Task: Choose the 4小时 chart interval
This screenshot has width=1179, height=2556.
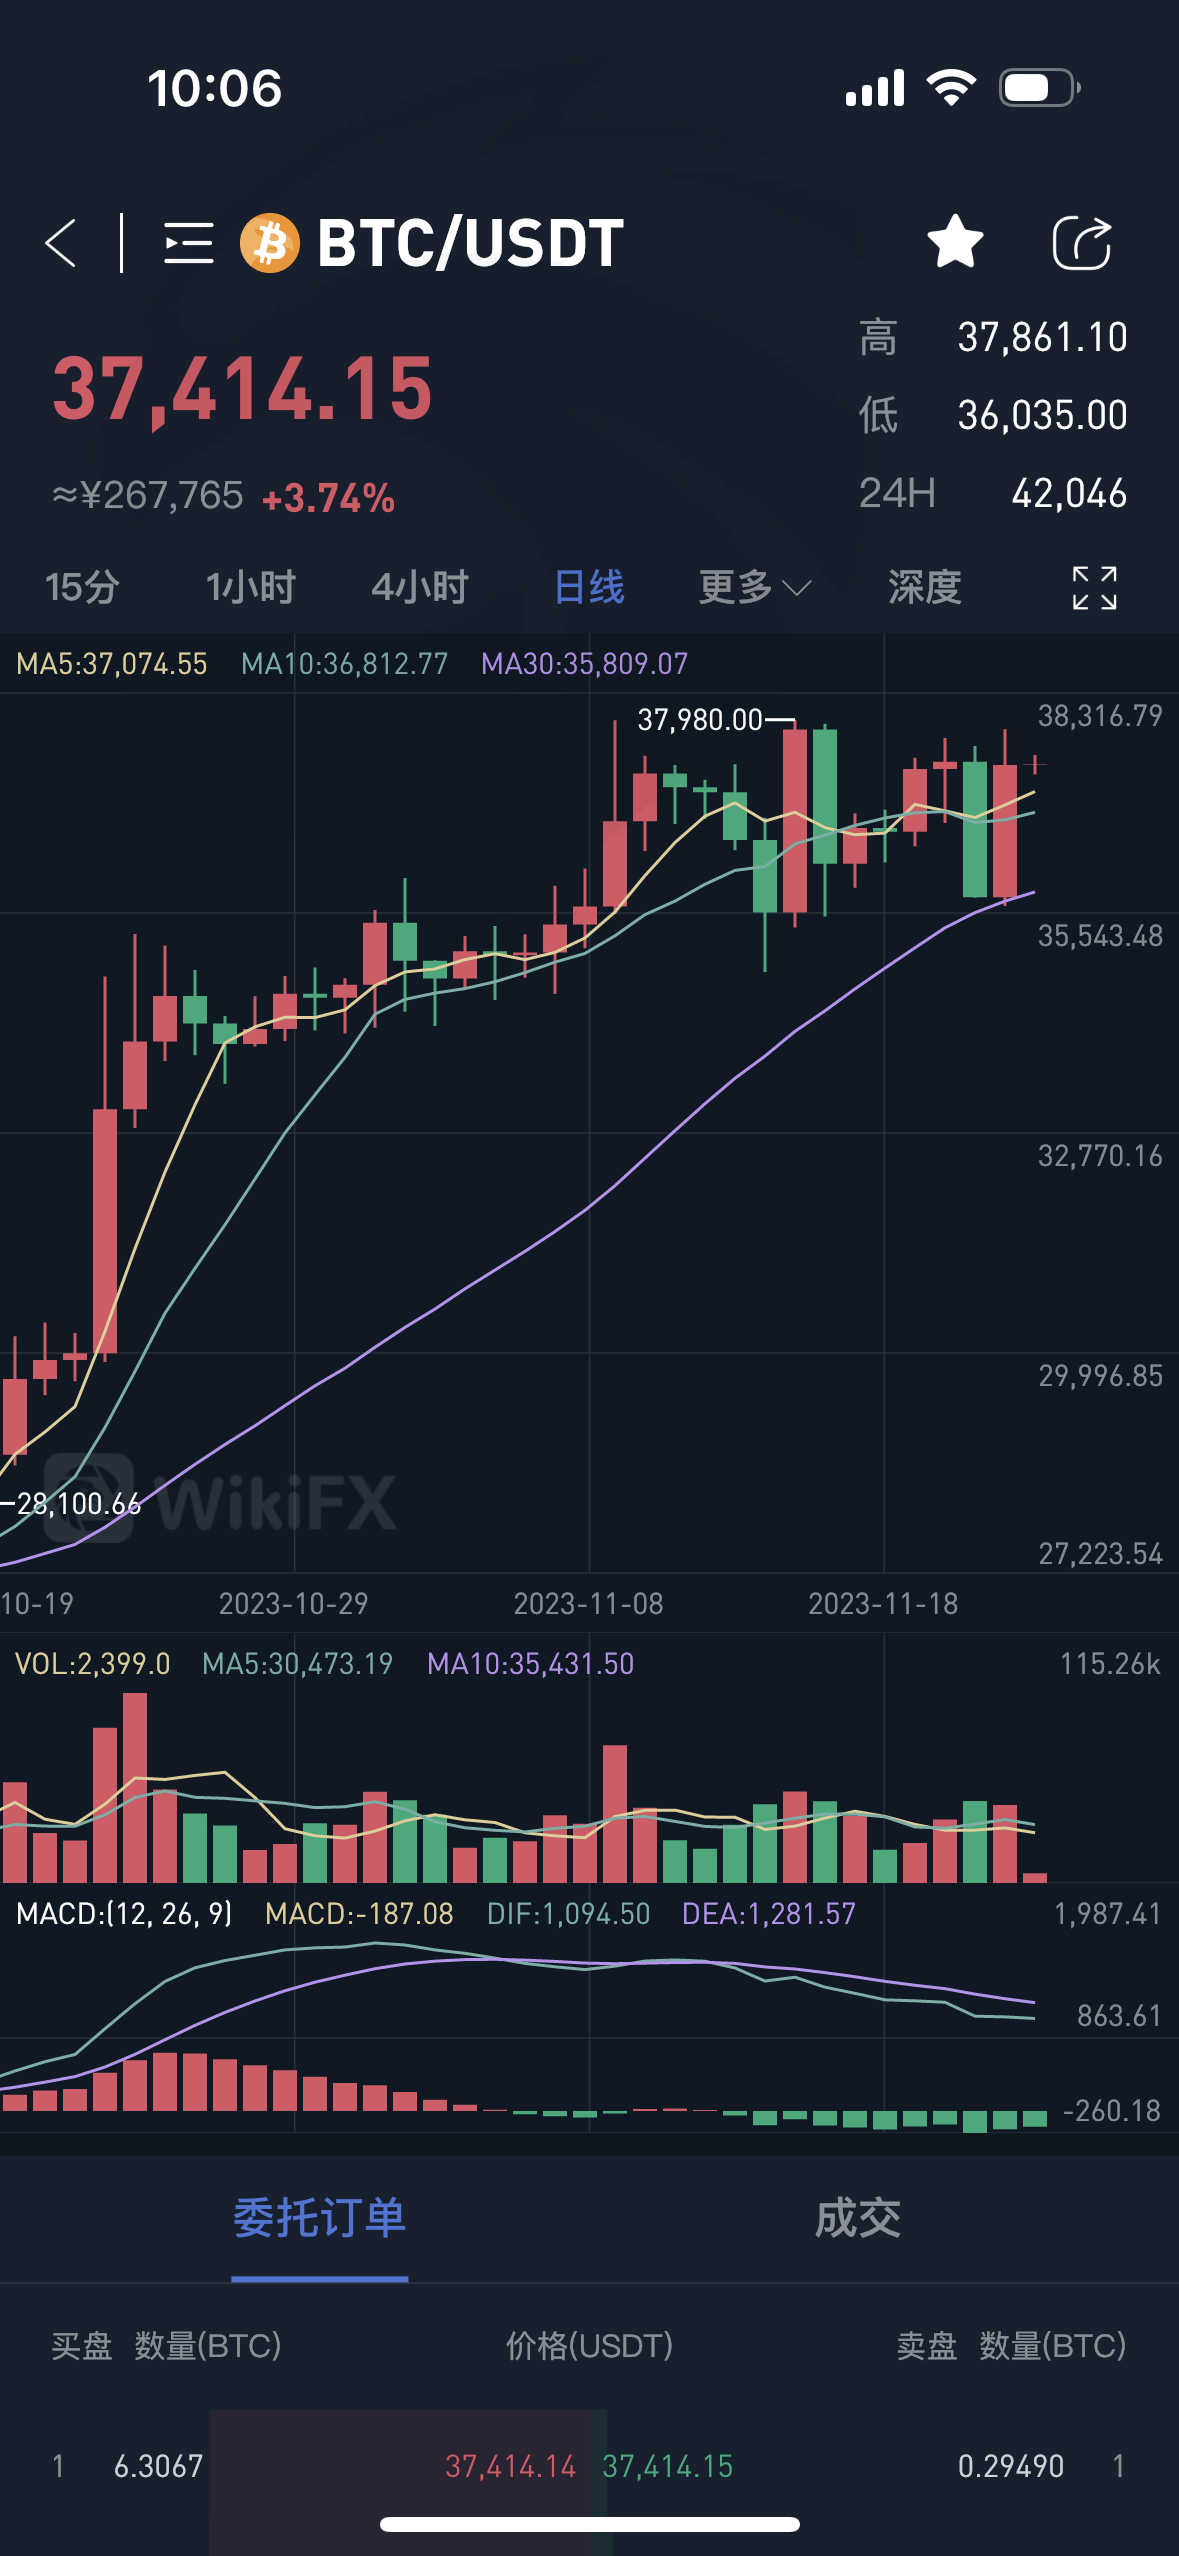Action: [420, 587]
